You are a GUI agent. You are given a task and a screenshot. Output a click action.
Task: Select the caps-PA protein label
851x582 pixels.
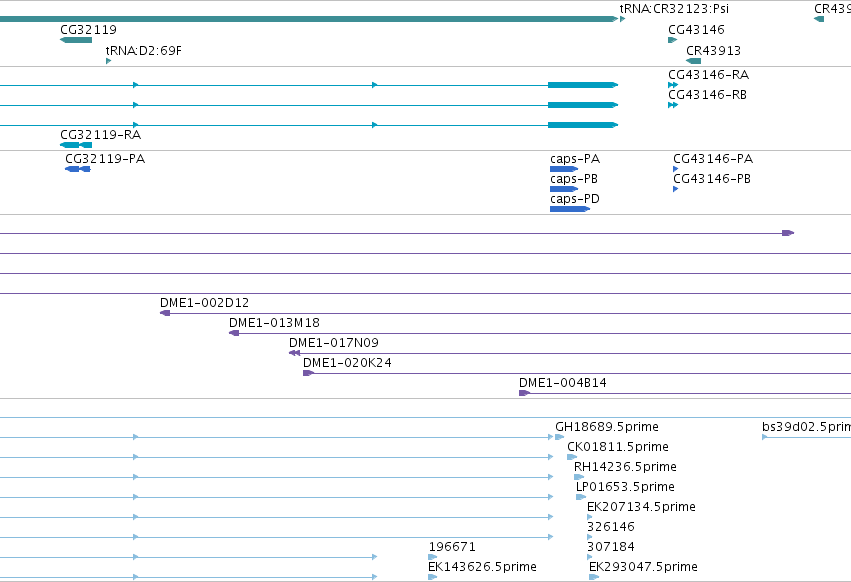pos(575,159)
